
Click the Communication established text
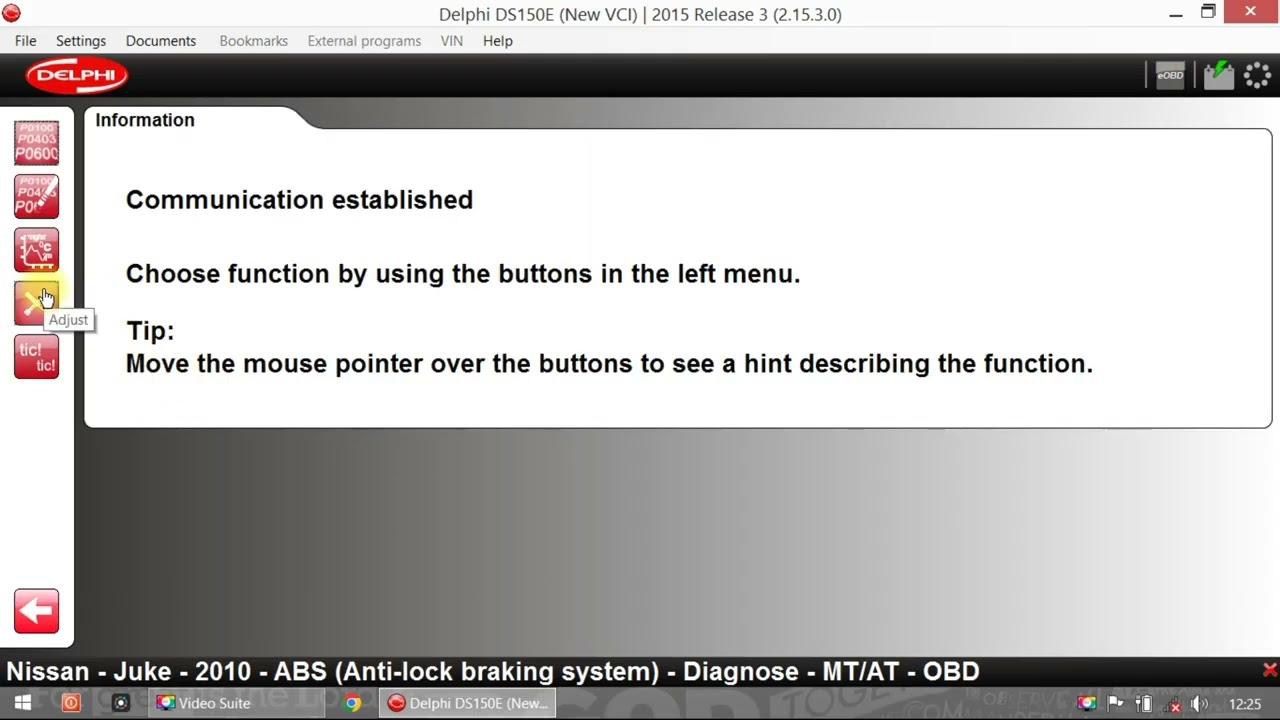click(299, 199)
